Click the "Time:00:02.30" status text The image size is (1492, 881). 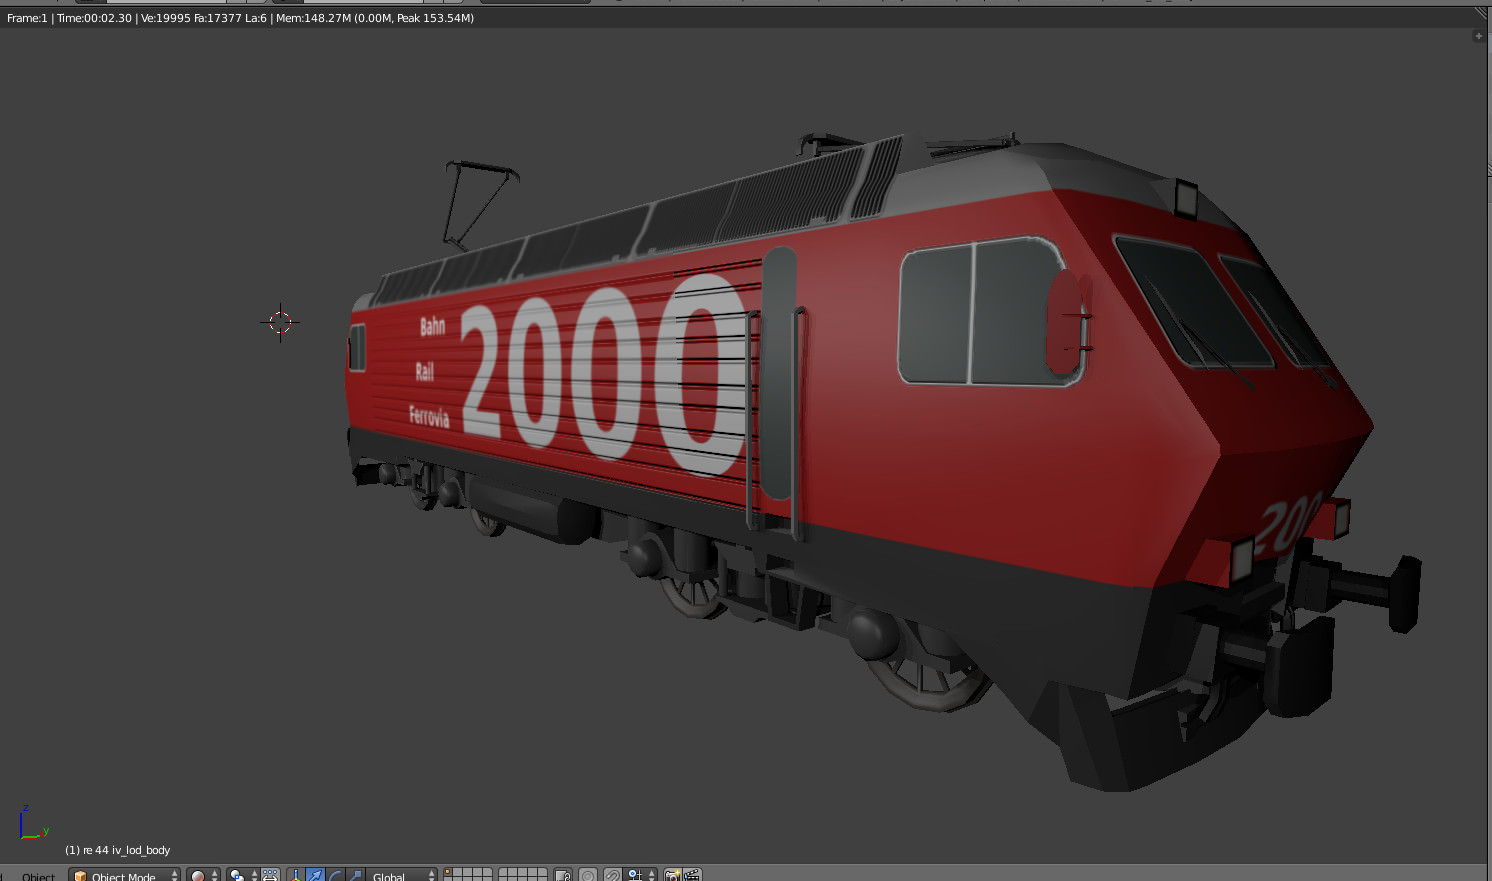click(94, 18)
